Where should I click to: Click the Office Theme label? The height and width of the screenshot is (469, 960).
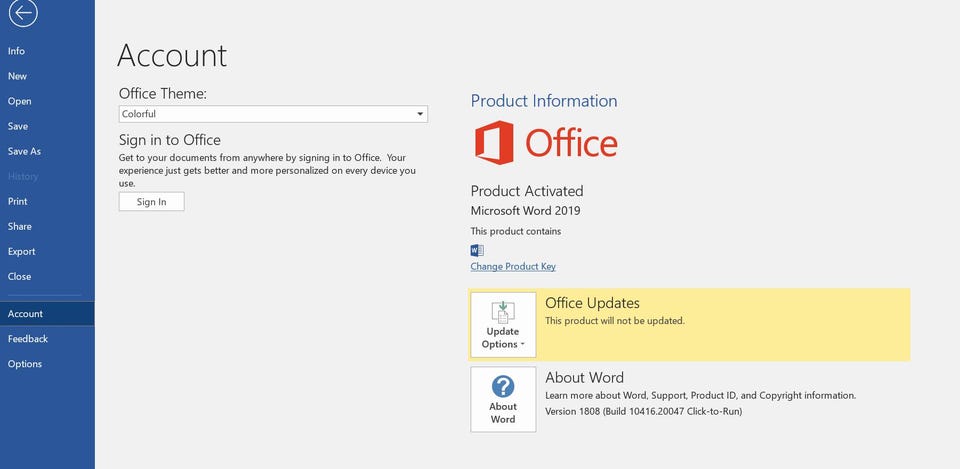tap(163, 94)
